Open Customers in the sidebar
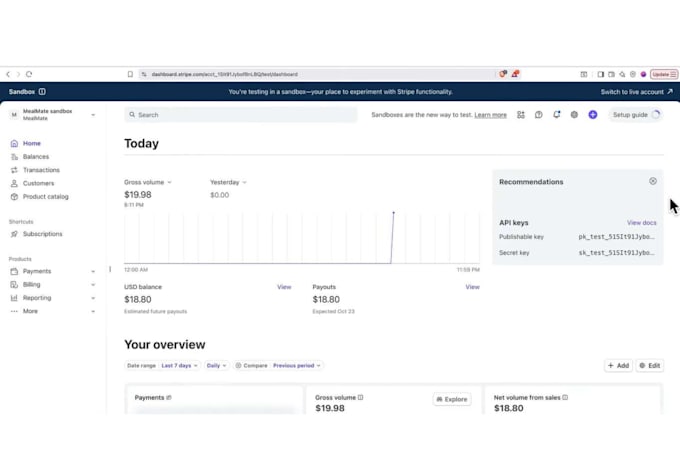The image size is (680, 459). 39,184
